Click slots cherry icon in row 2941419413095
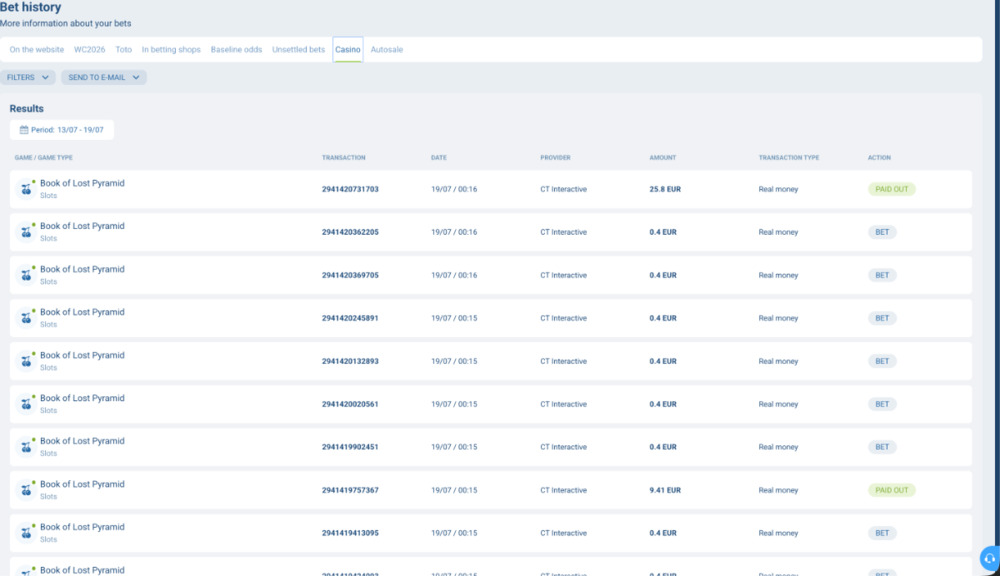 [x=26, y=533]
